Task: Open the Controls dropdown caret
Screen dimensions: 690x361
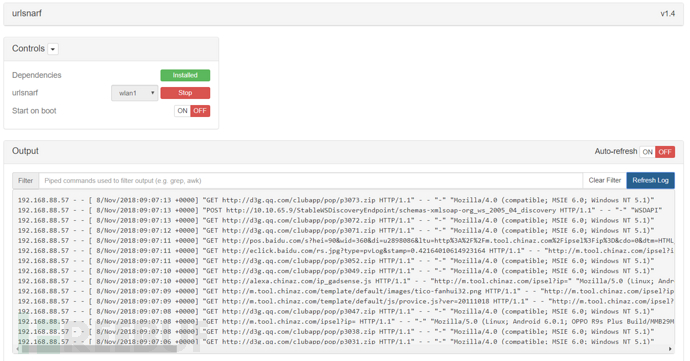Action: [x=53, y=49]
